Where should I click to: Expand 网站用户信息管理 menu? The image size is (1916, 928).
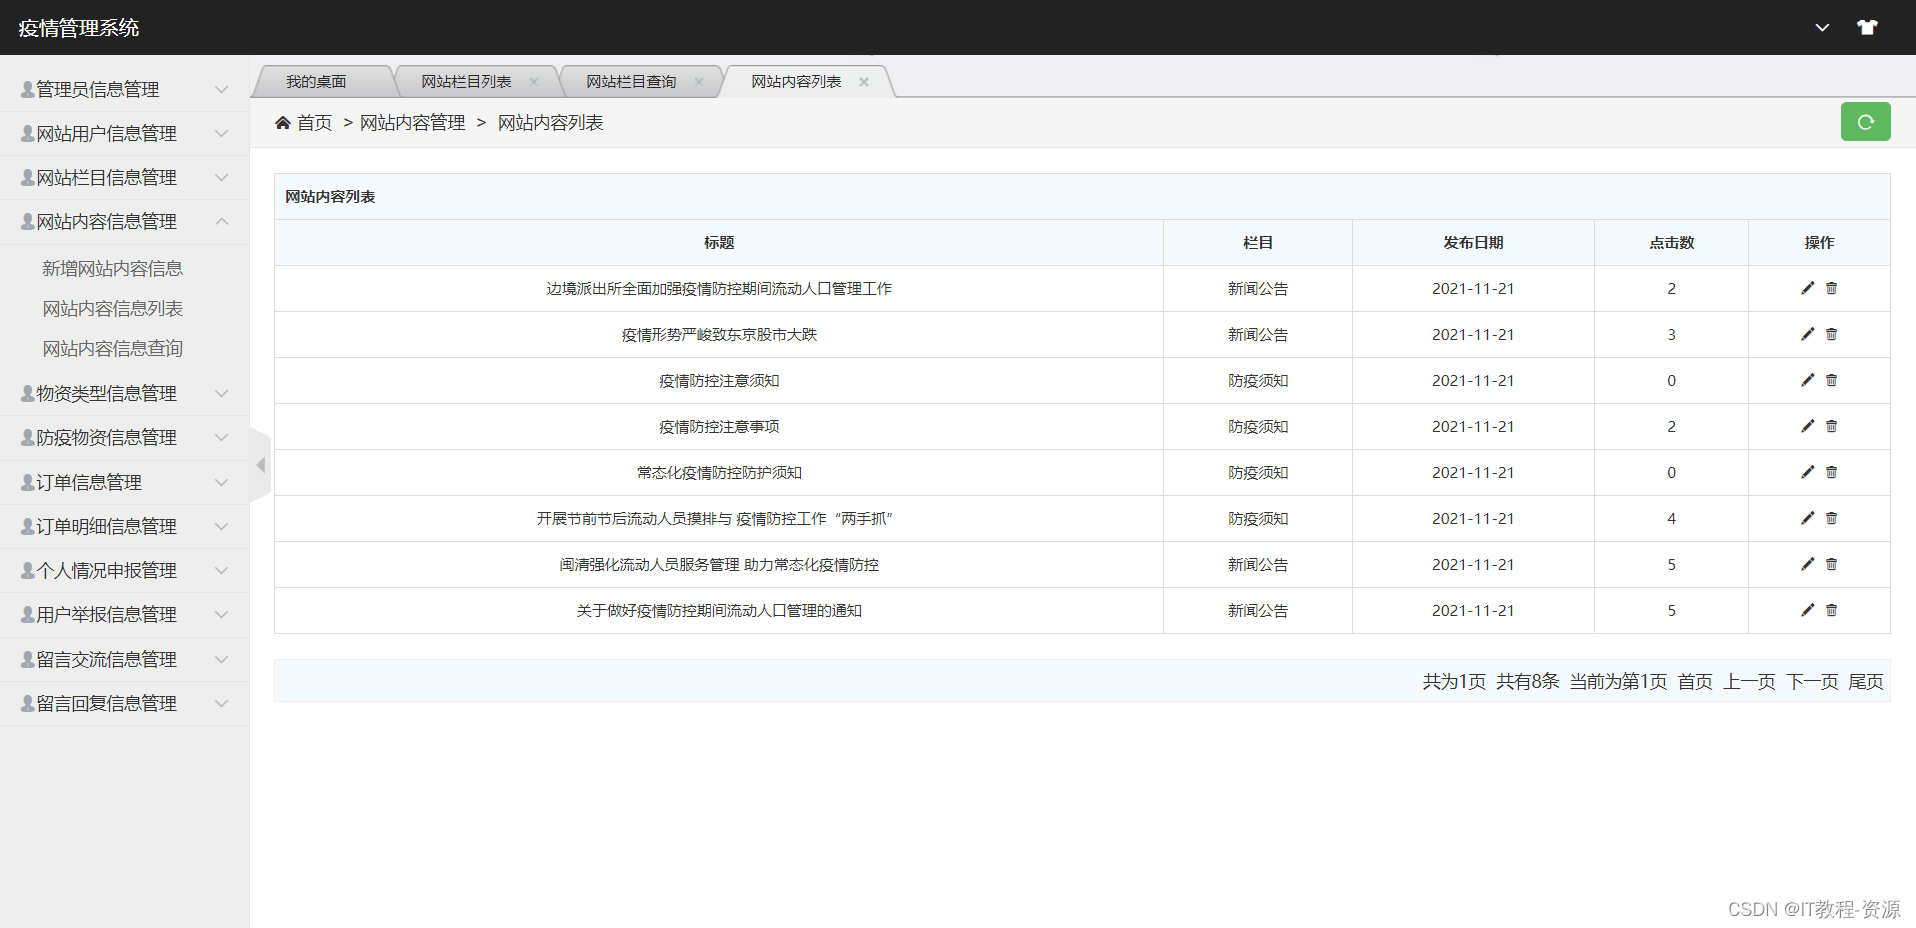tap(124, 133)
